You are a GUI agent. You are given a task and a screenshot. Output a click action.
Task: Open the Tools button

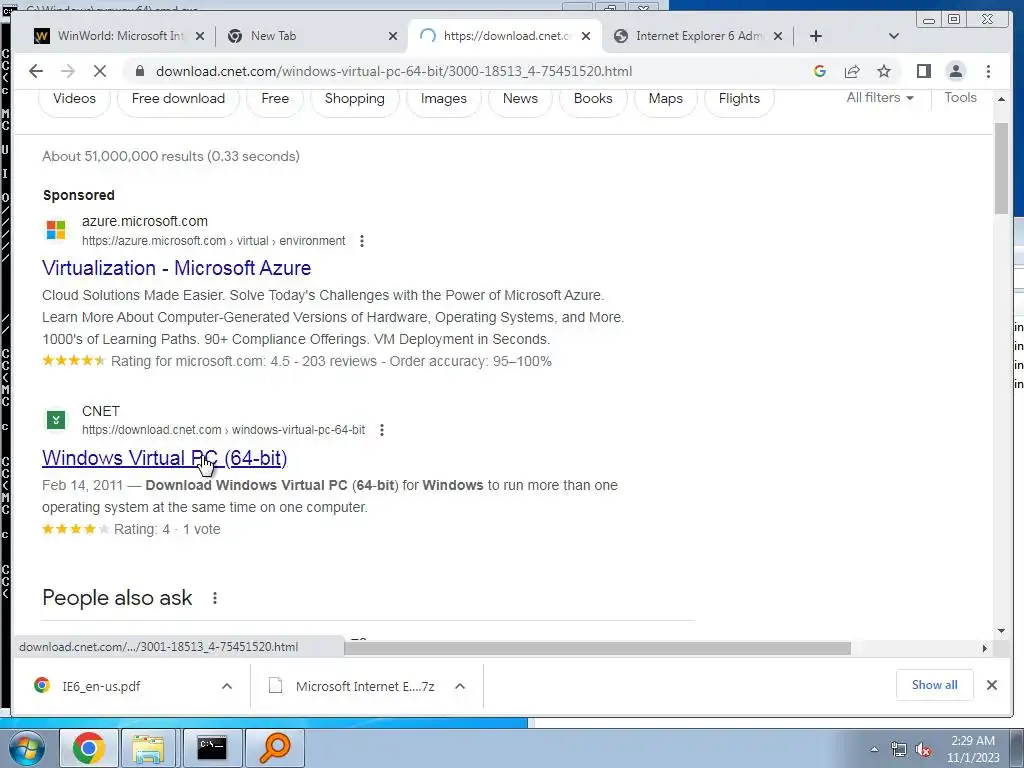tap(960, 97)
